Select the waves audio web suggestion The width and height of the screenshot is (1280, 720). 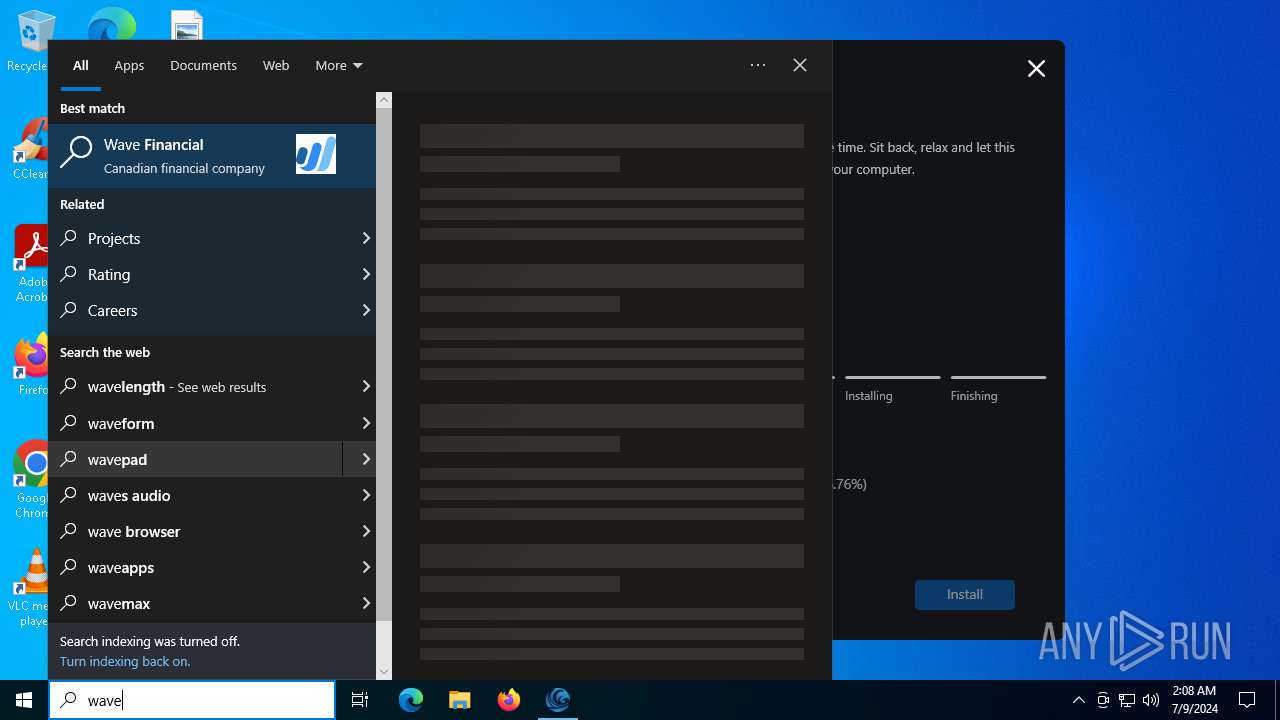tap(196, 495)
